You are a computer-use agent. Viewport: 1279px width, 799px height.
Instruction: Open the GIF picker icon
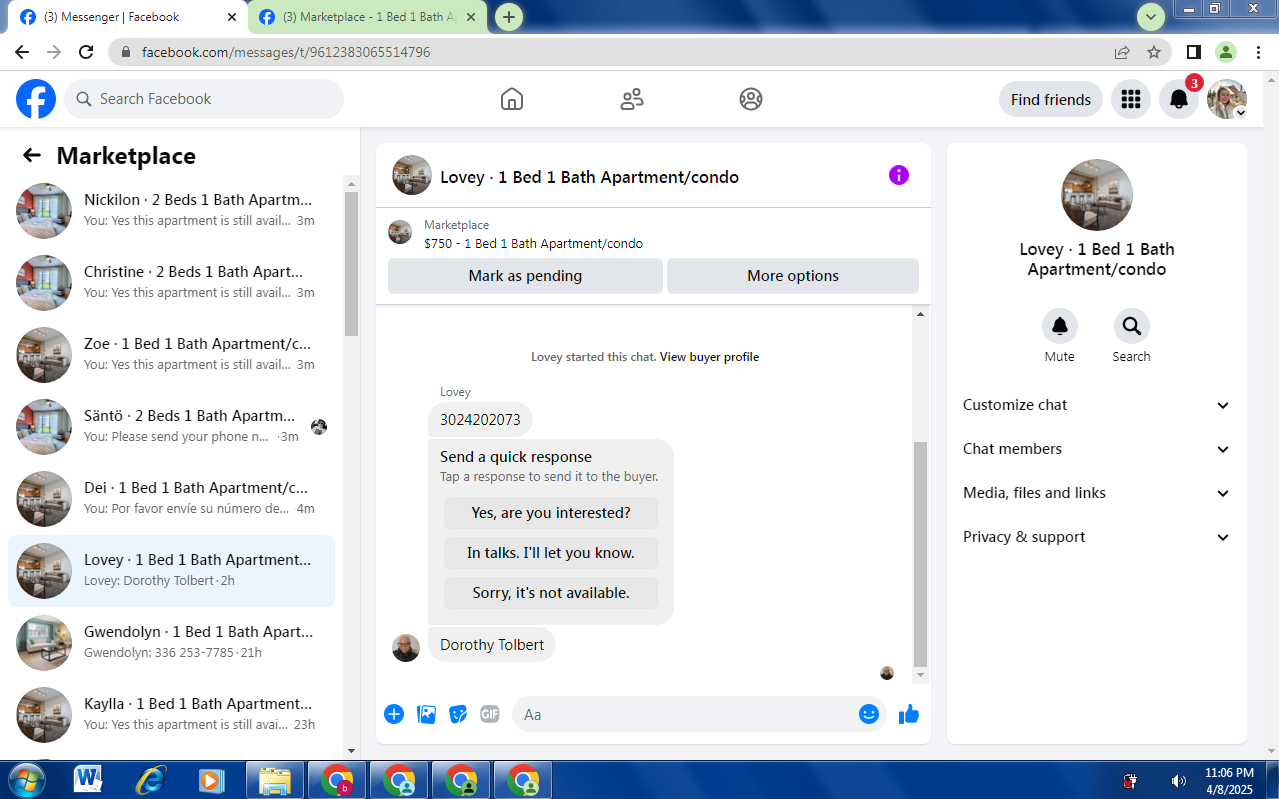(x=490, y=714)
